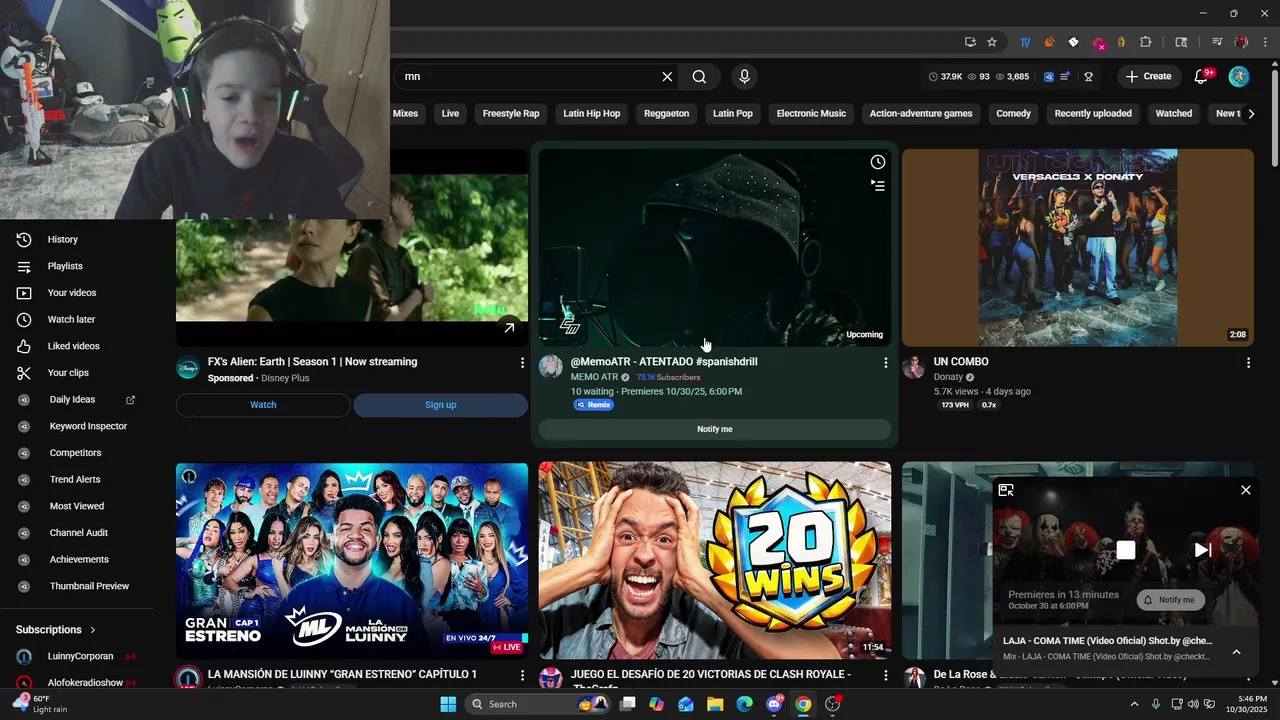
Task: Select the Electronic Music chip
Action: tap(811, 114)
